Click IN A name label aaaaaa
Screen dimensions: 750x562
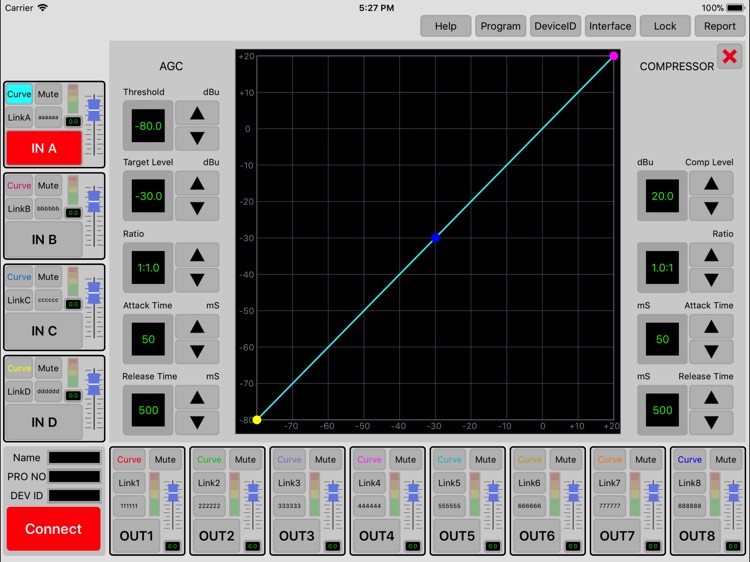[x=48, y=117]
